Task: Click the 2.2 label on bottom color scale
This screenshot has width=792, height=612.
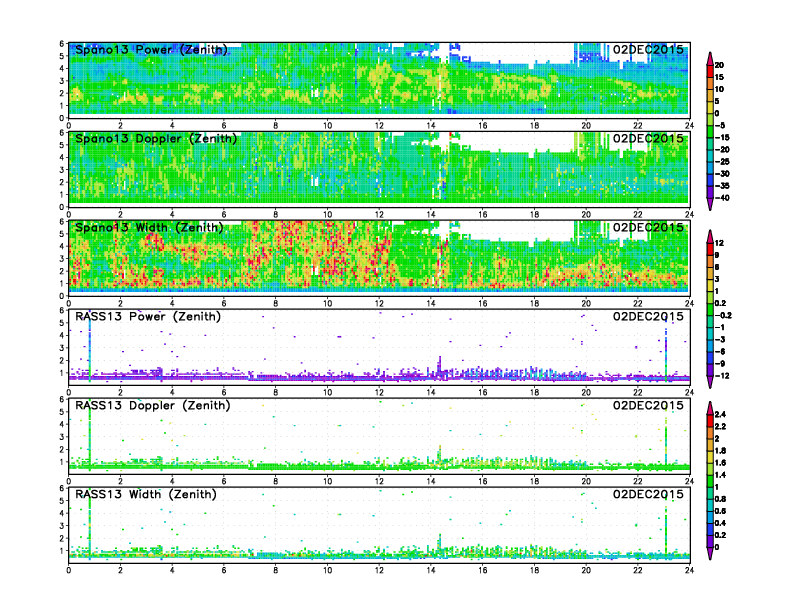Action: [720, 427]
